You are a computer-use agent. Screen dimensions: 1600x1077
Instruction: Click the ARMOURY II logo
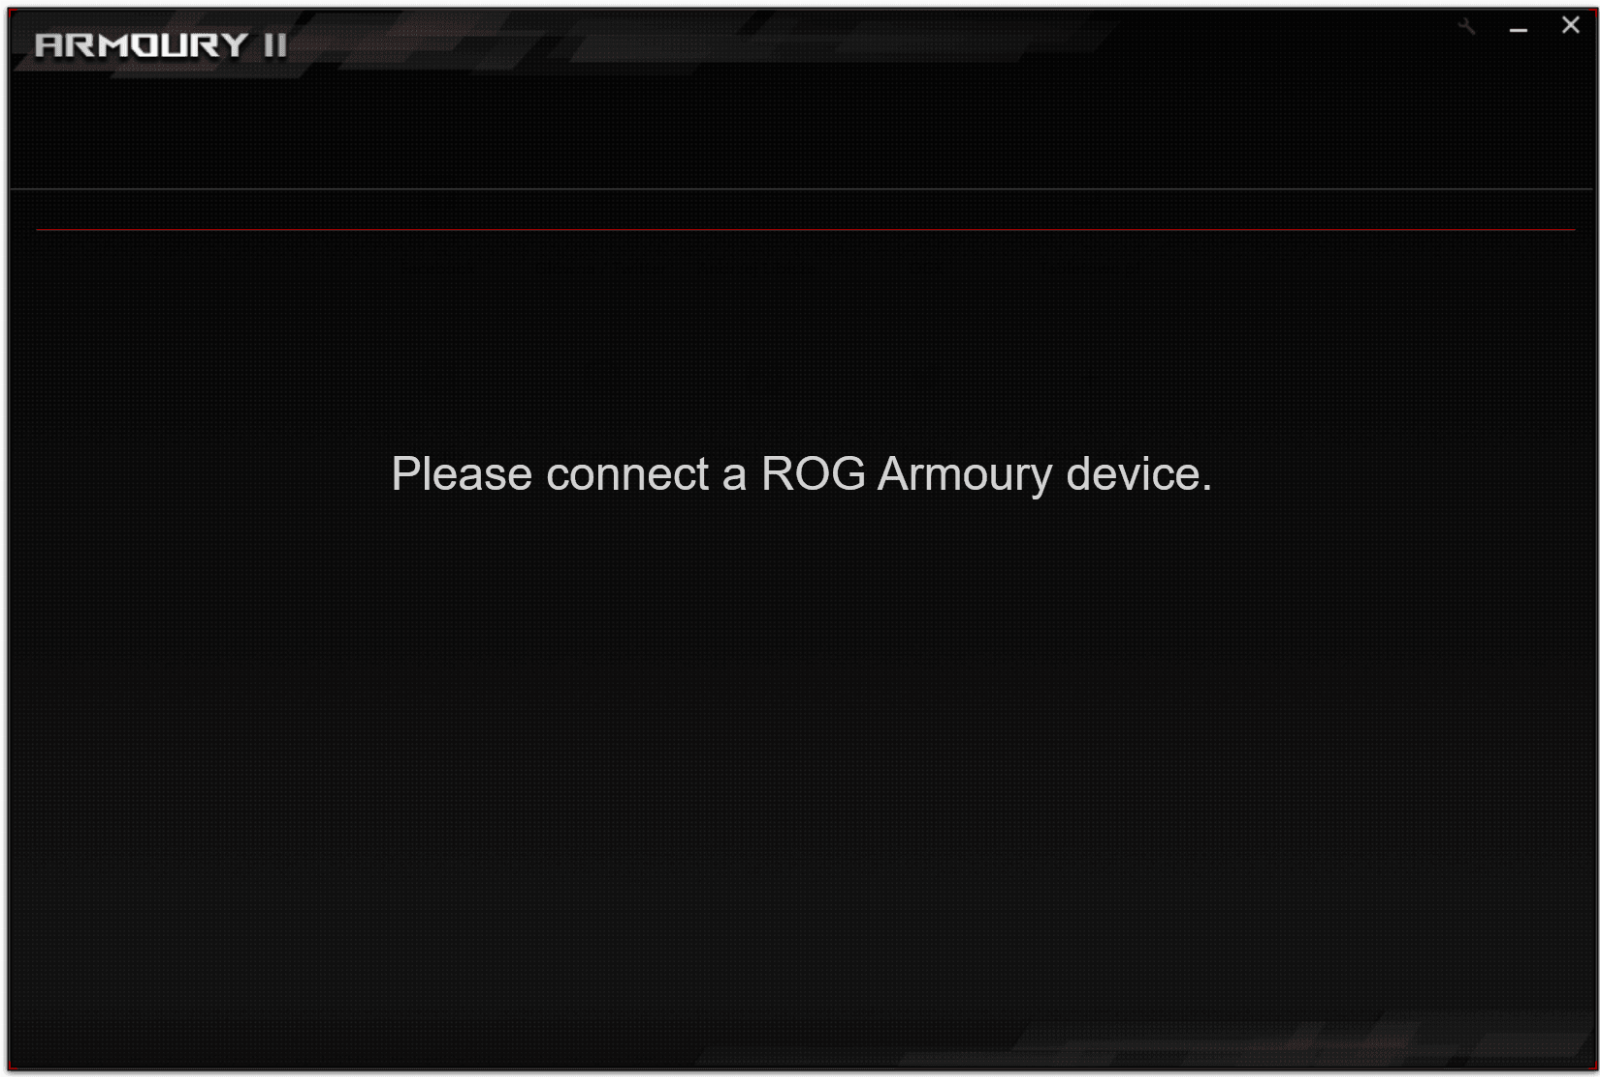161,45
